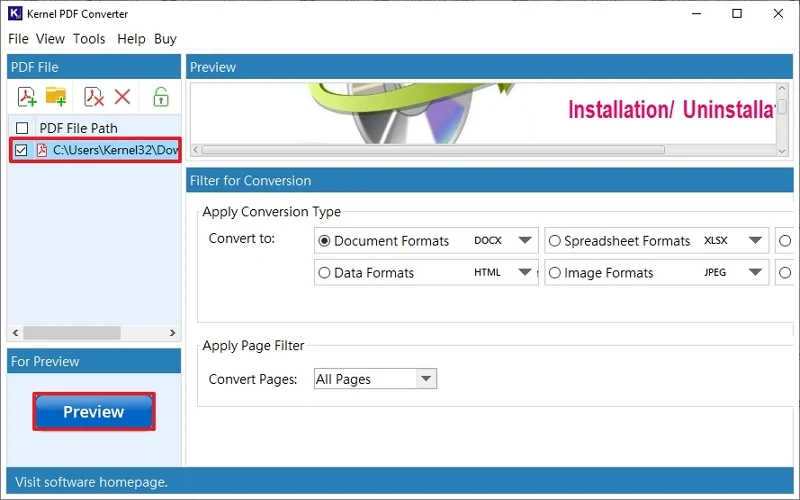The height and width of the screenshot is (500, 800).
Task: Open the JPEG image format dropdown
Action: [x=755, y=272]
